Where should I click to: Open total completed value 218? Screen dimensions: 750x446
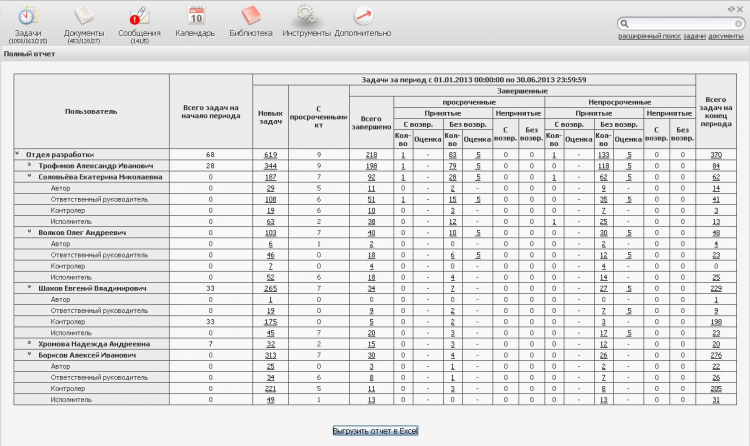(x=371, y=155)
